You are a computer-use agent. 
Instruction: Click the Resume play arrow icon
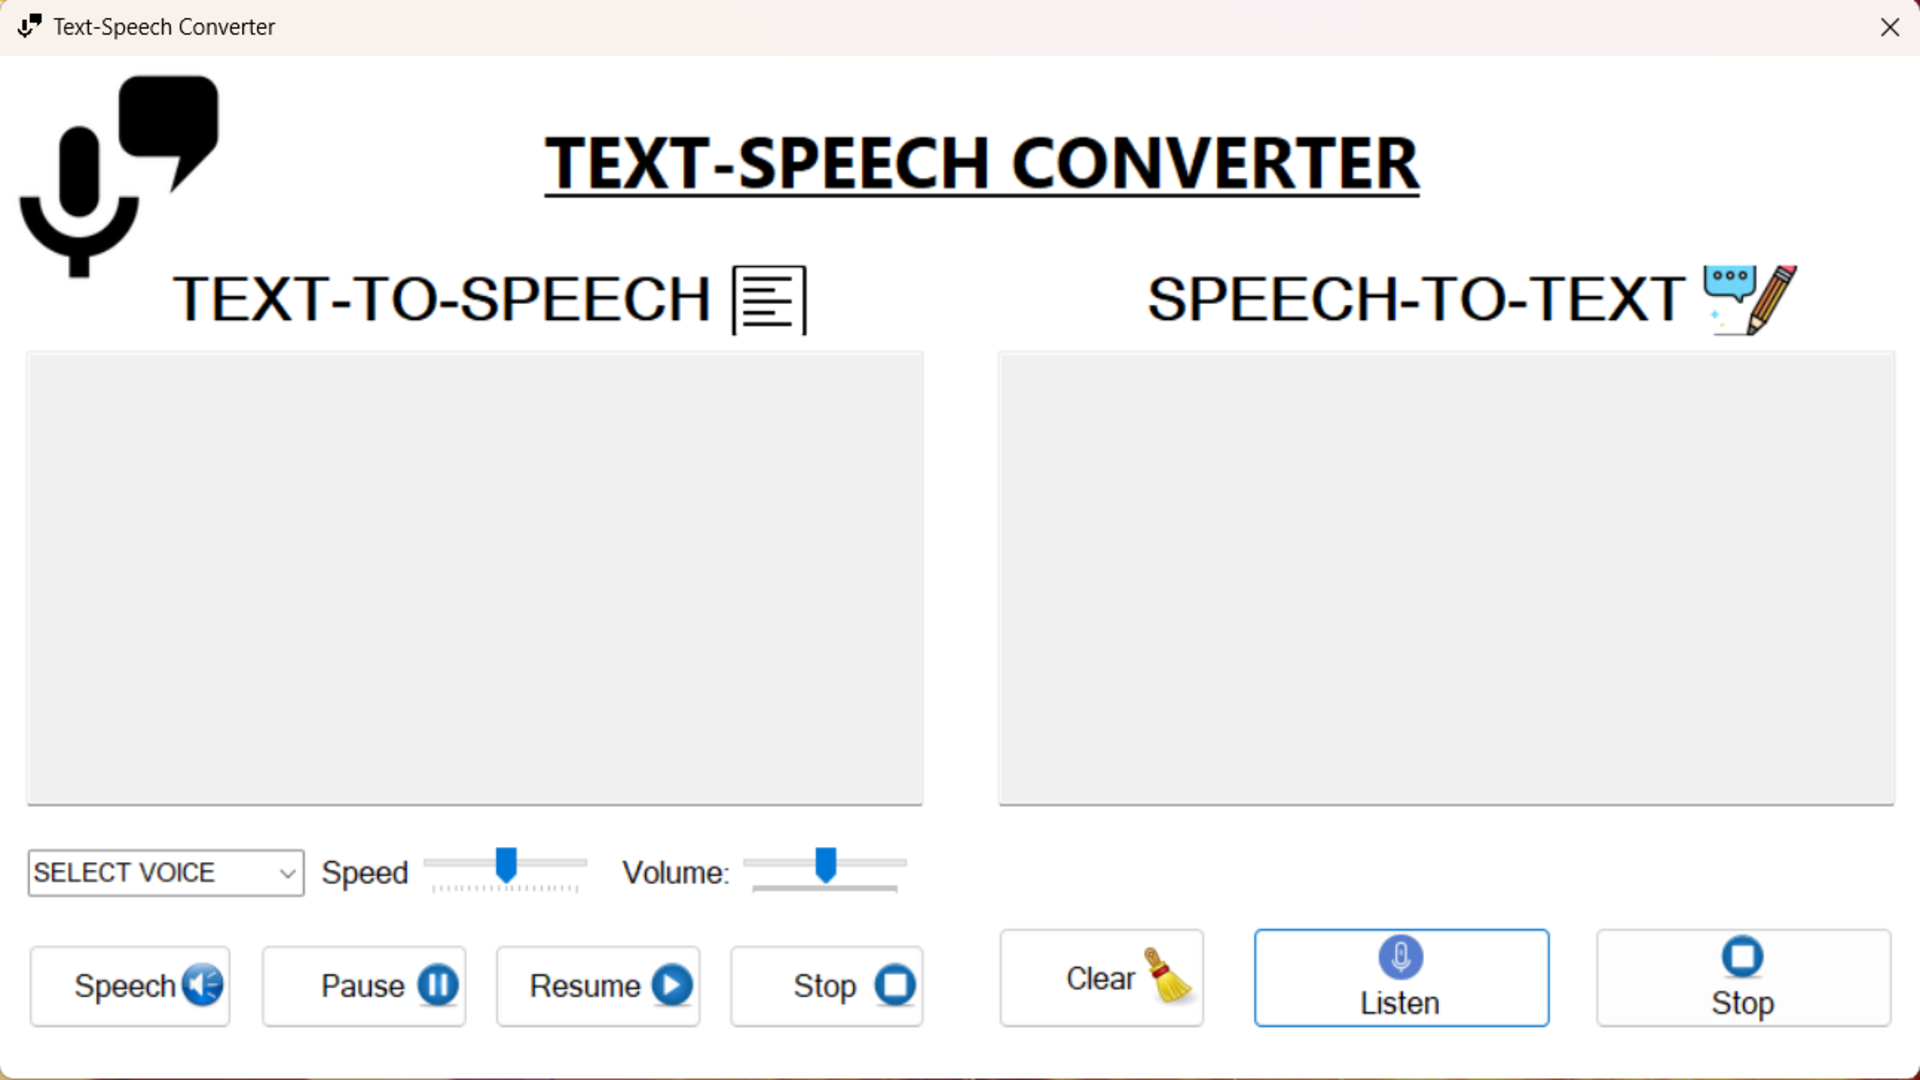[671, 984]
